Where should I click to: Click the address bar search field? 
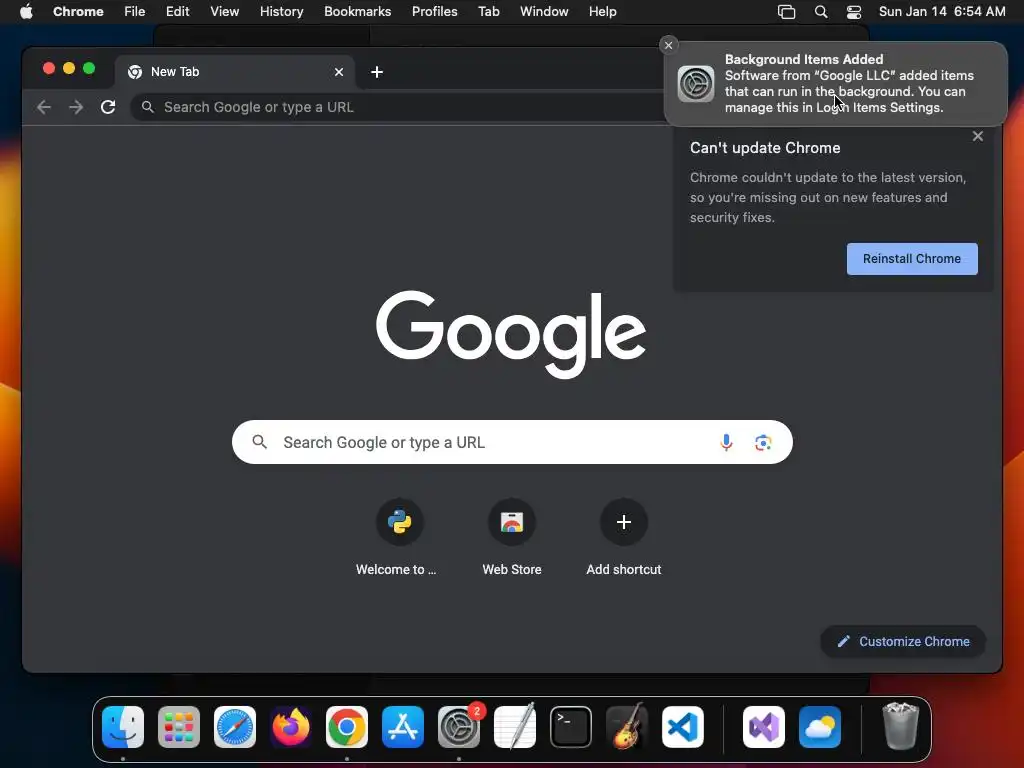pos(398,107)
